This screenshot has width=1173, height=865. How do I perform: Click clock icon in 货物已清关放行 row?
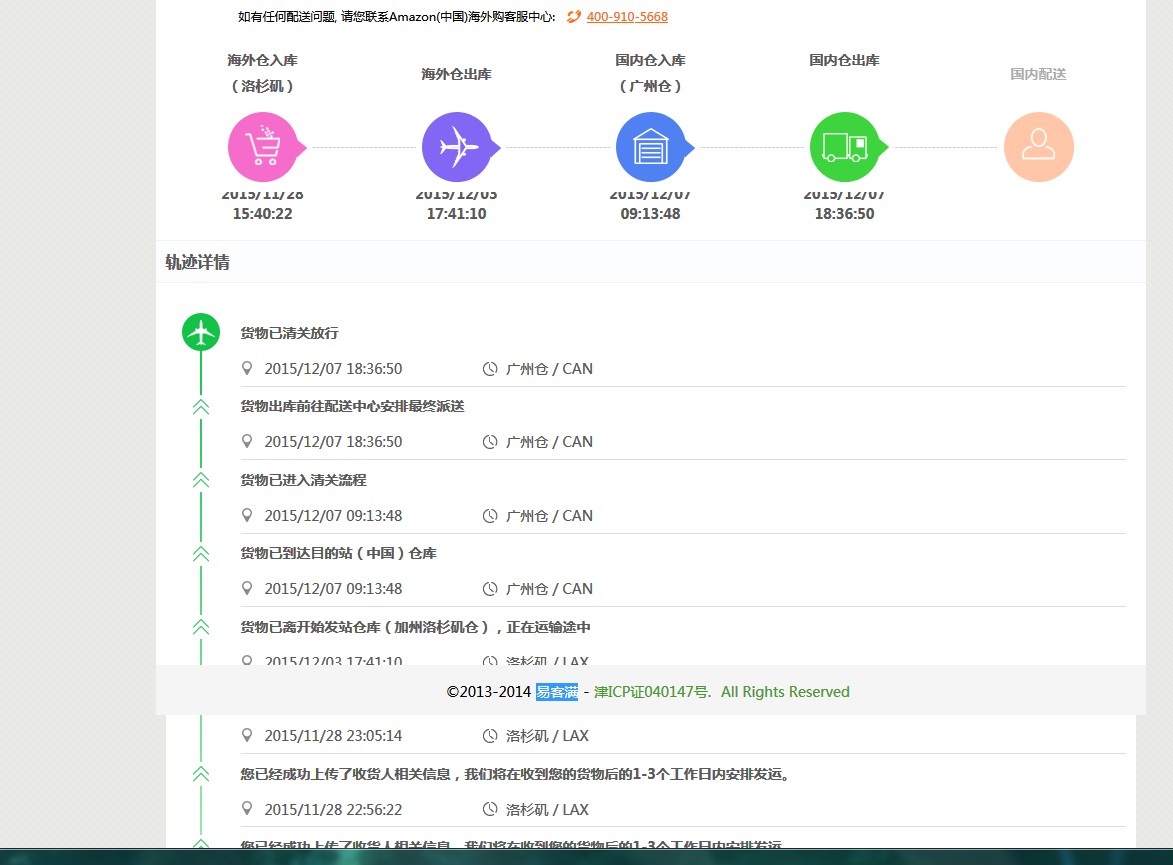(490, 369)
